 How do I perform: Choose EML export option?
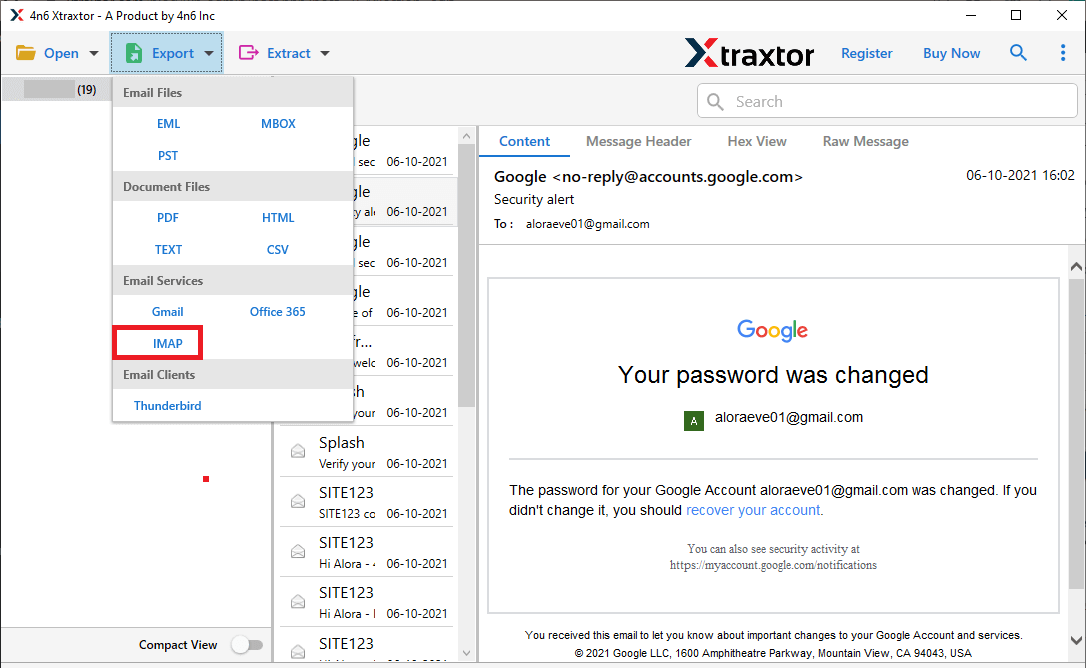pyautogui.click(x=168, y=123)
